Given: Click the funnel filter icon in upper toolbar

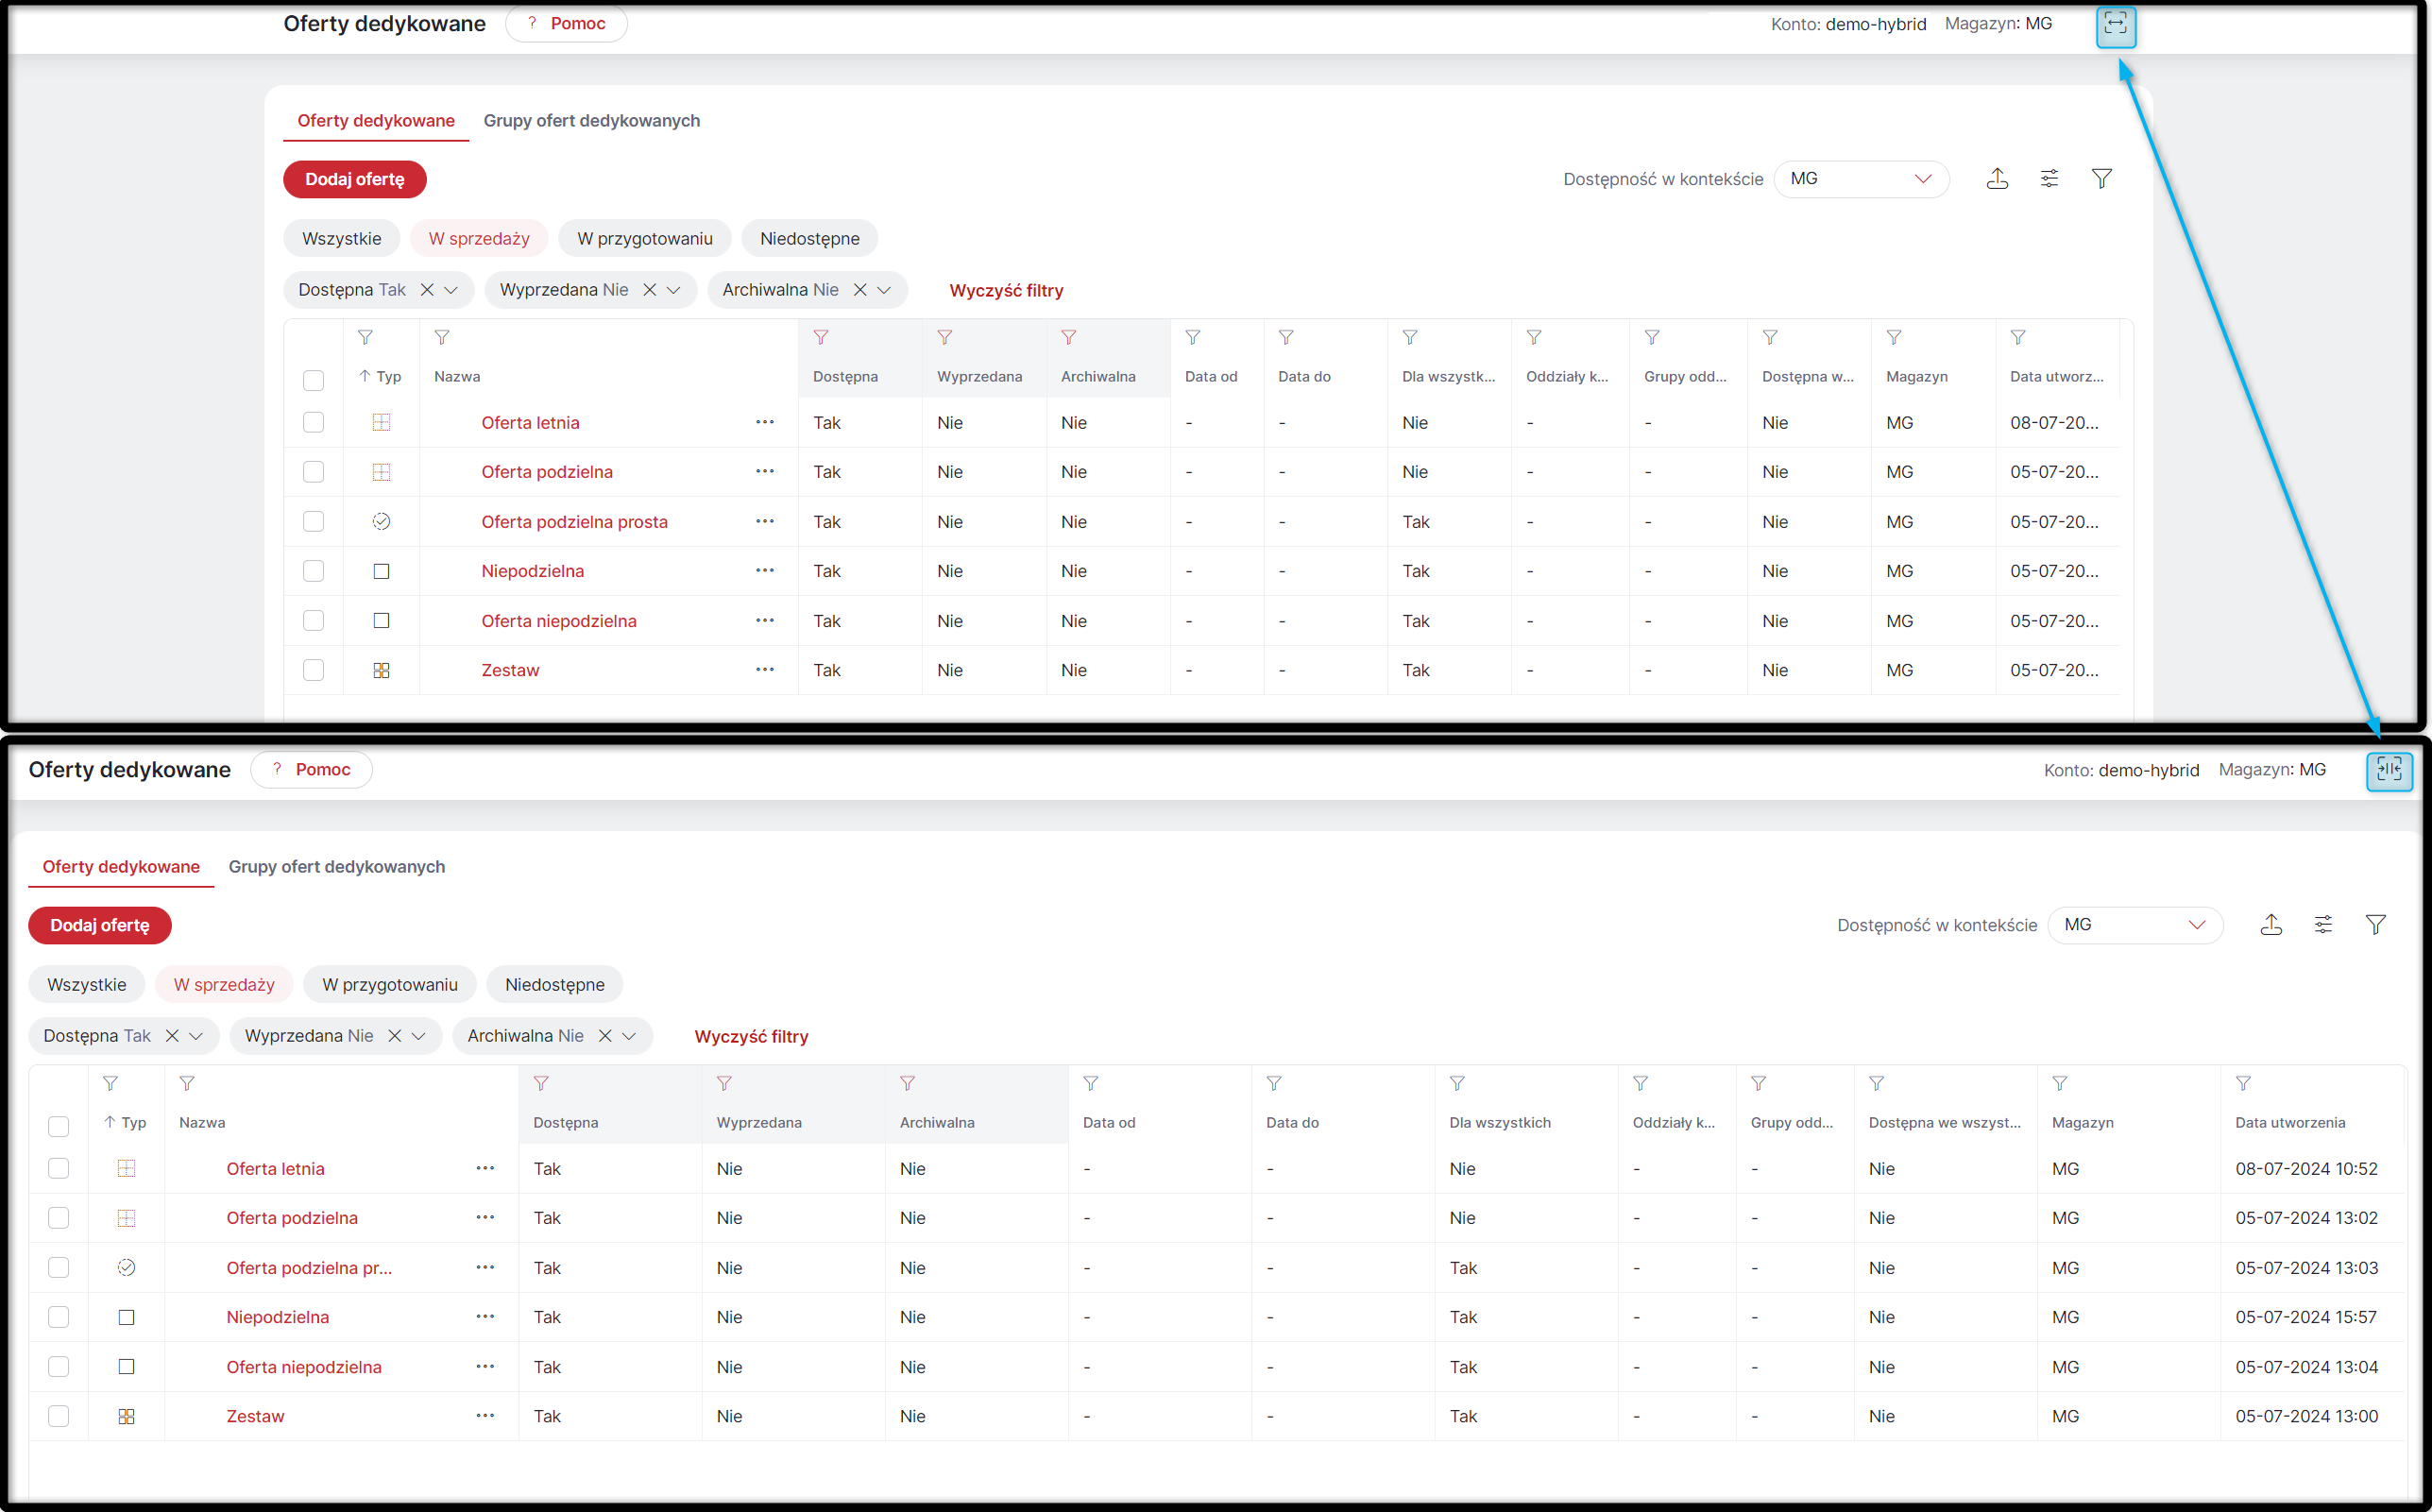Looking at the screenshot, I should (x=2102, y=179).
